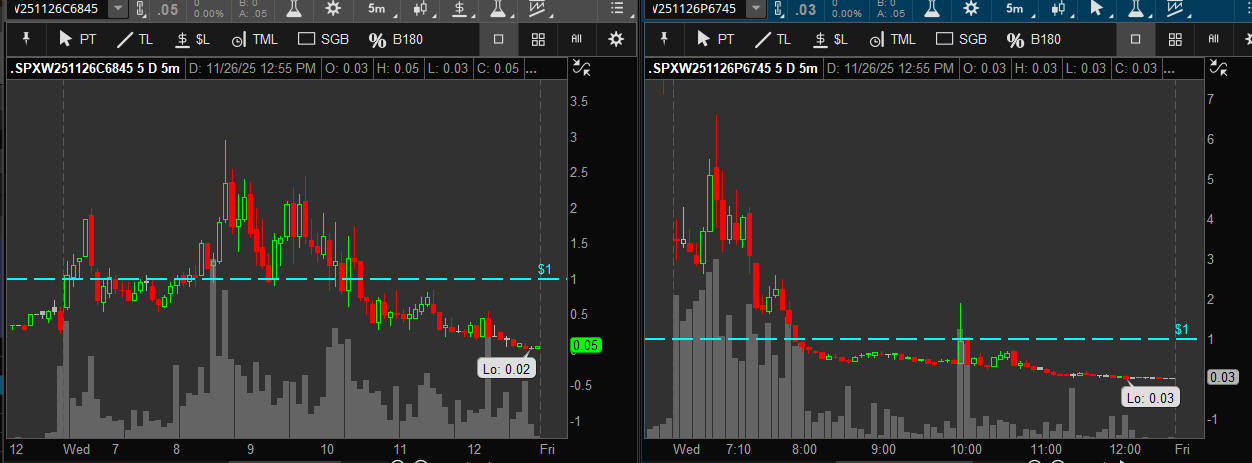Toggle the grid layout mode in right chart
Viewport: 1252px width, 463px height.
click(1175, 39)
